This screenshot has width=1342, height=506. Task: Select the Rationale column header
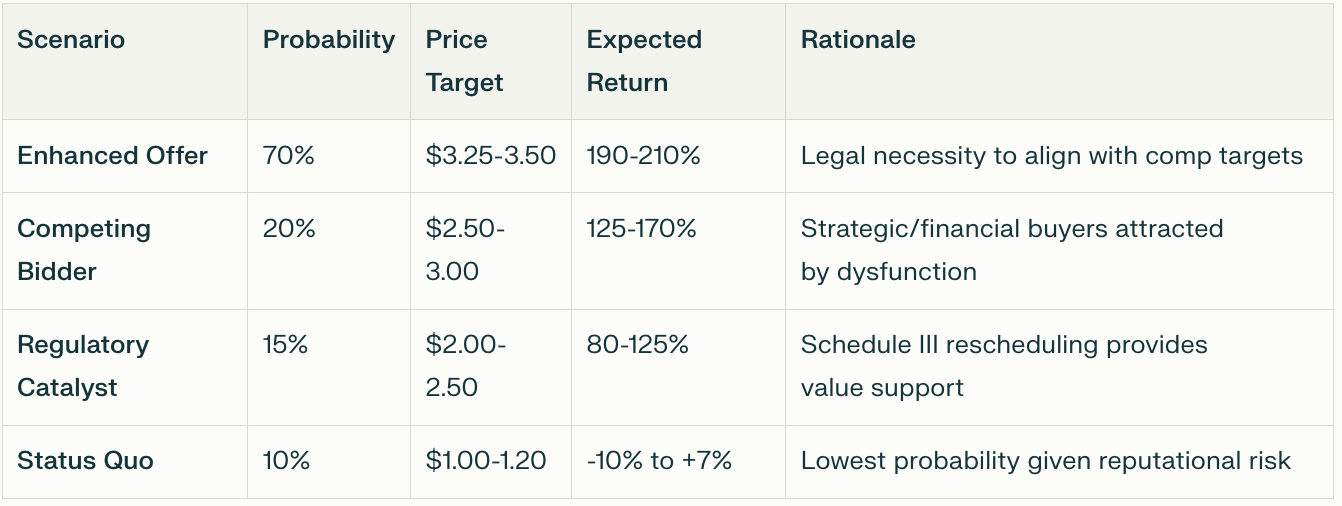tap(858, 40)
